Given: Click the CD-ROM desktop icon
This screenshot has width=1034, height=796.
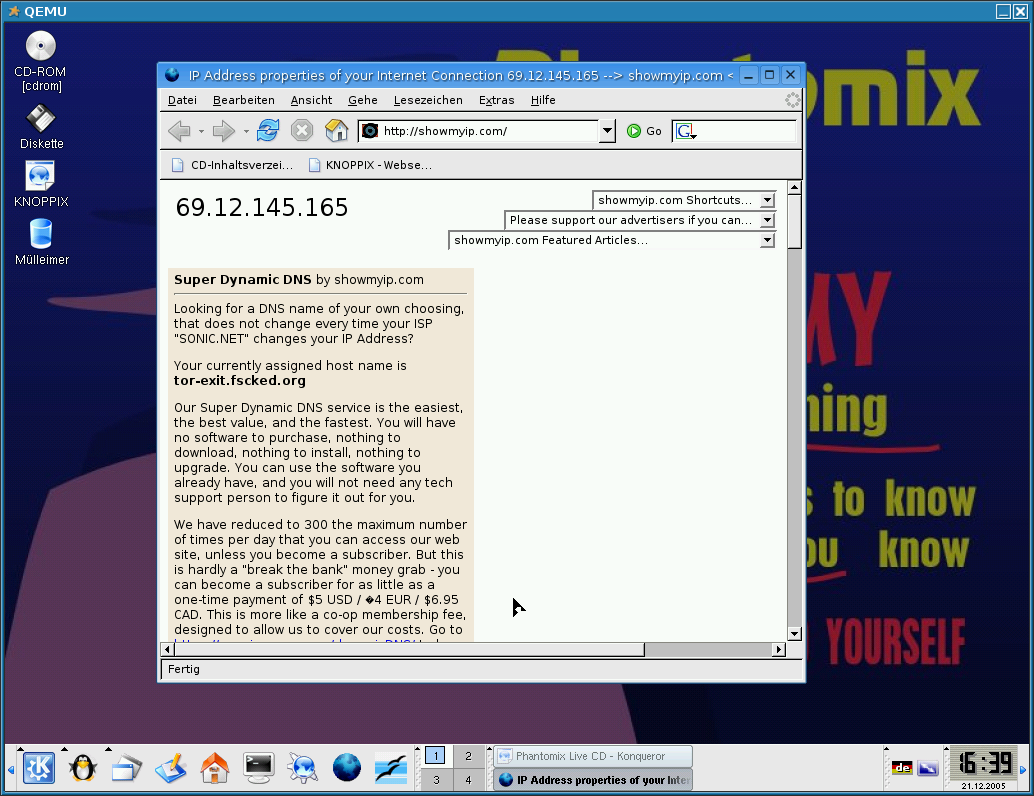Looking at the screenshot, I should (41, 47).
